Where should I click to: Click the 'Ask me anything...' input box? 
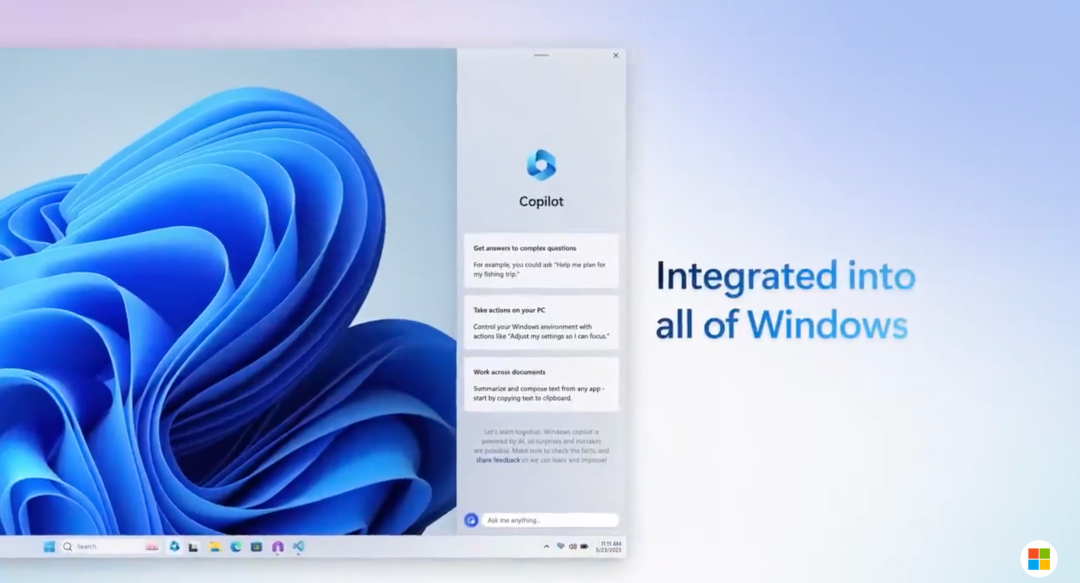(550, 520)
